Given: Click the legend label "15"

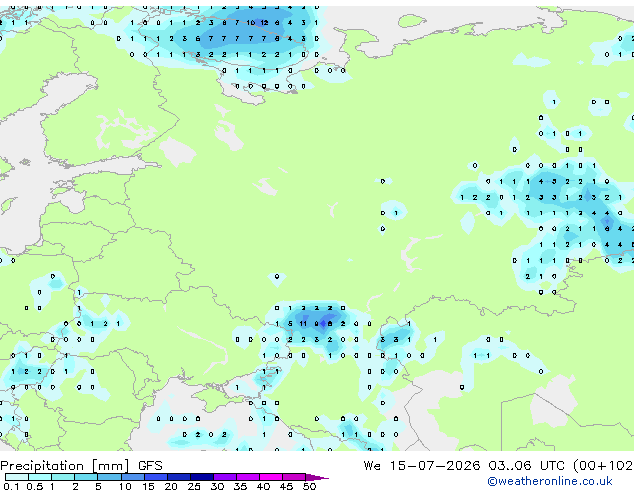Looking at the screenshot, I should tap(148, 486).
